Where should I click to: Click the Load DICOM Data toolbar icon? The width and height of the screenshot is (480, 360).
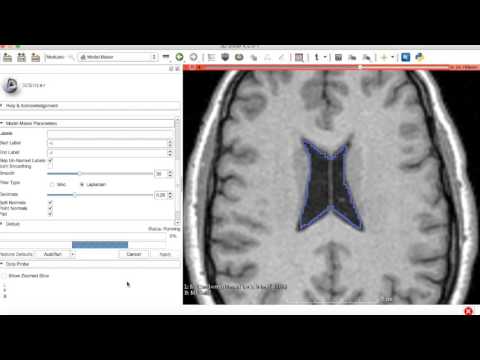tap(21, 57)
